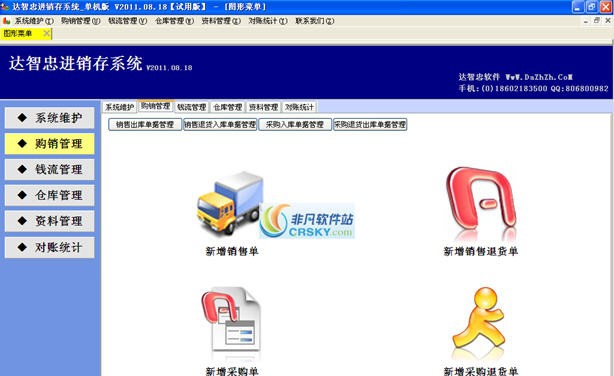
Task: Minimize the main application window
Action: pyautogui.click(x=578, y=7)
